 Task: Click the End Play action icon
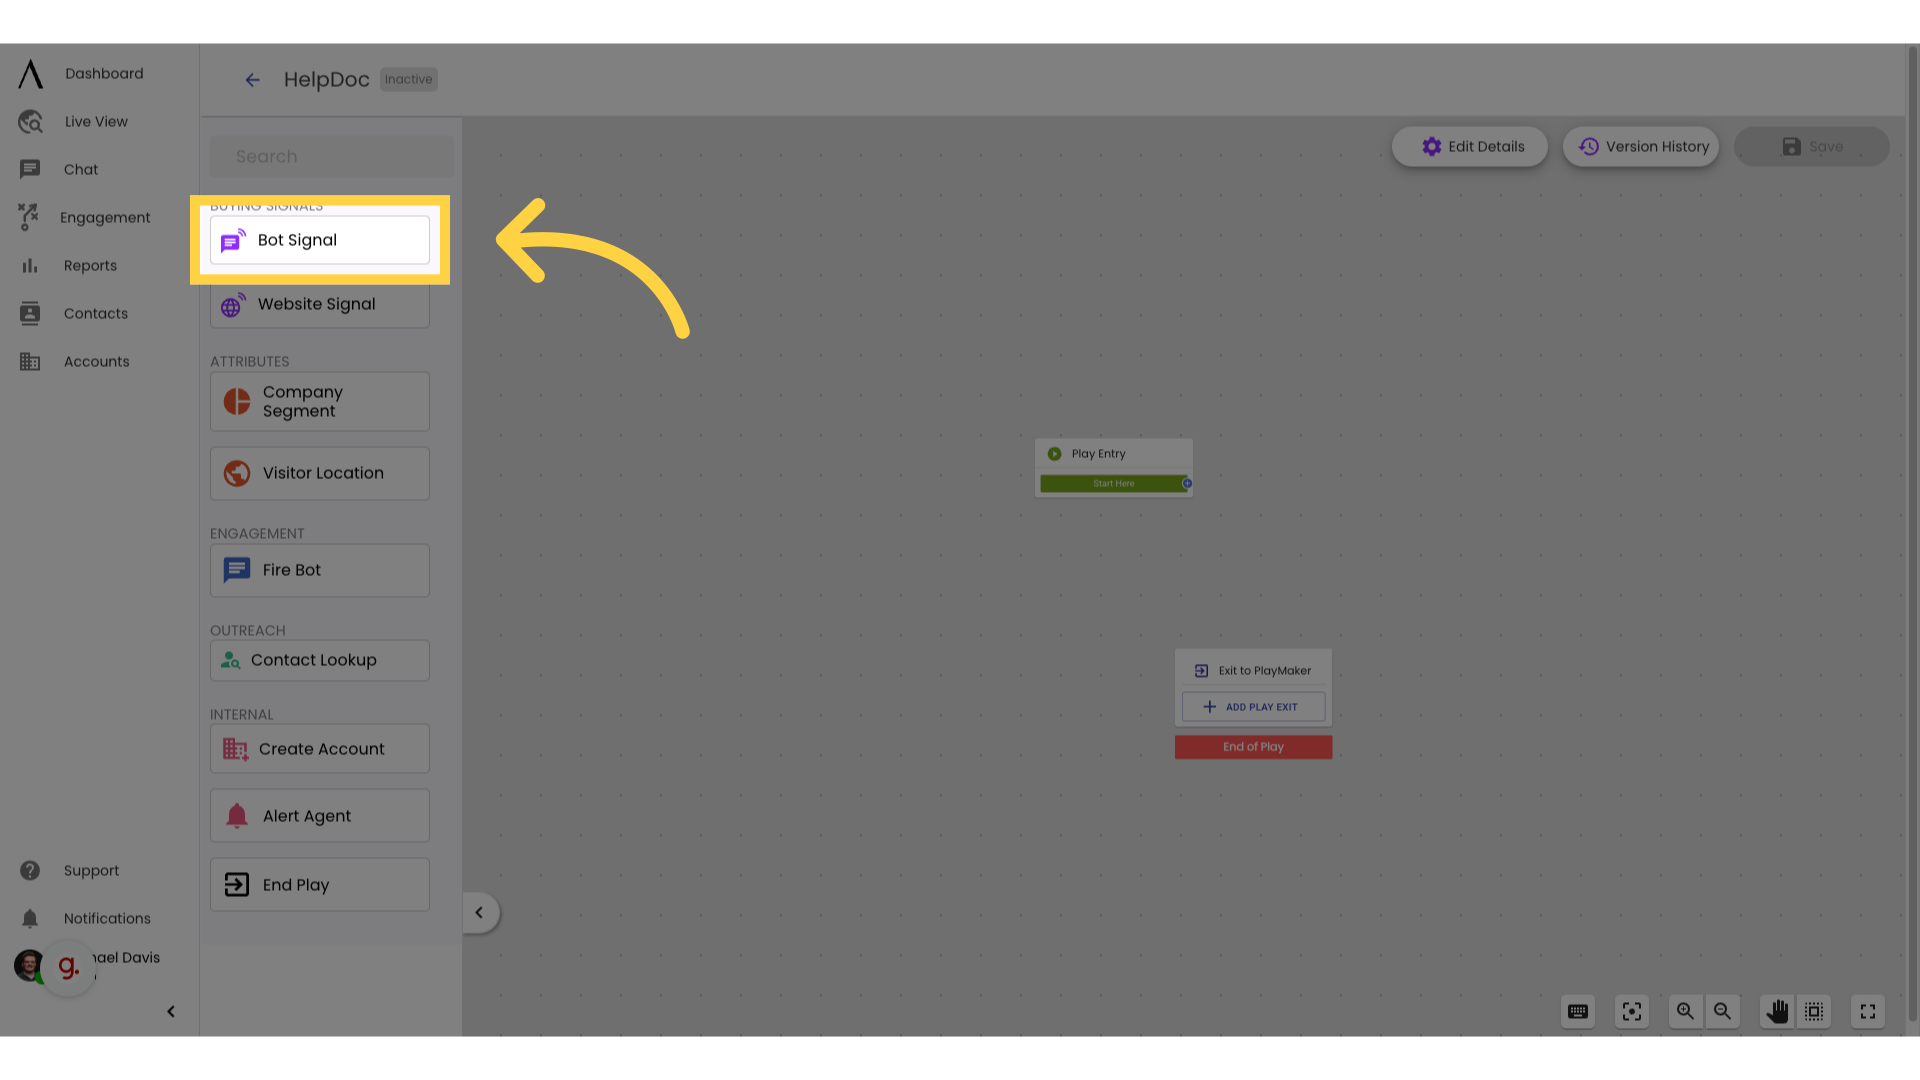coord(236,884)
